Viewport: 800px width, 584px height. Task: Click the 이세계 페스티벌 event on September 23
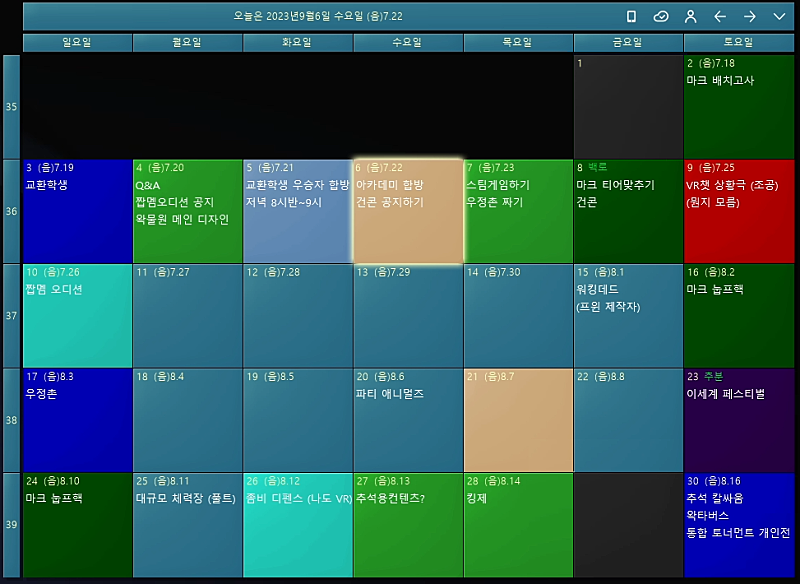point(726,394)
